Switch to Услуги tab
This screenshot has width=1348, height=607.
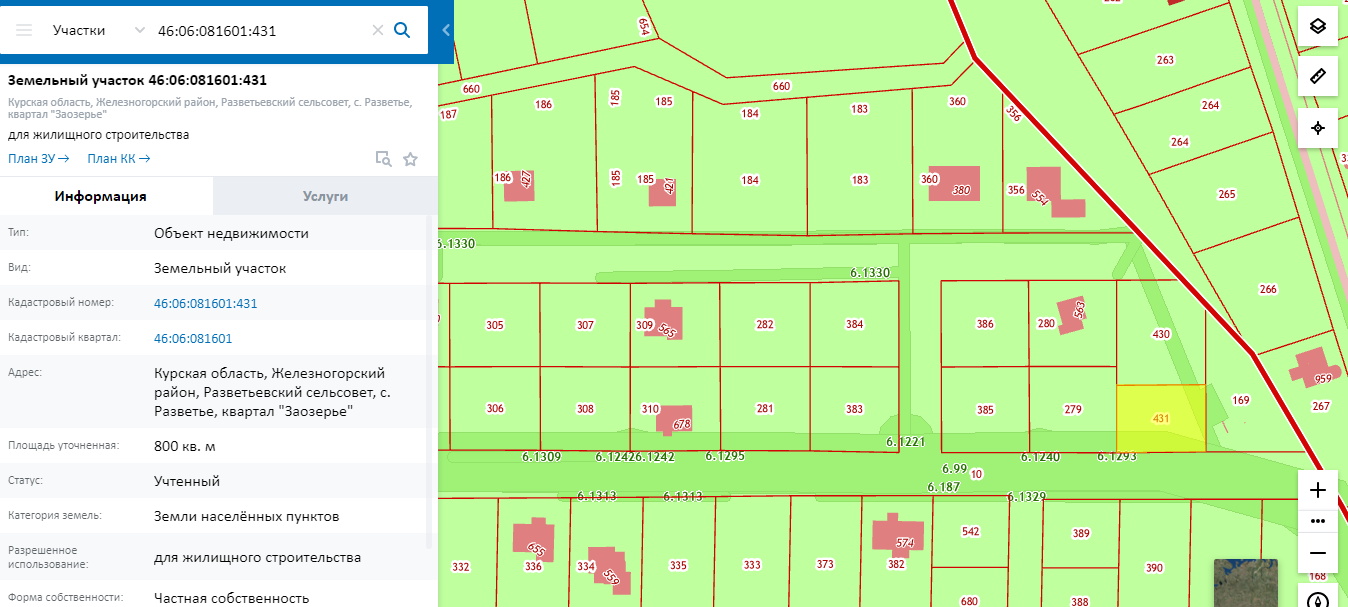pos(326,196)
